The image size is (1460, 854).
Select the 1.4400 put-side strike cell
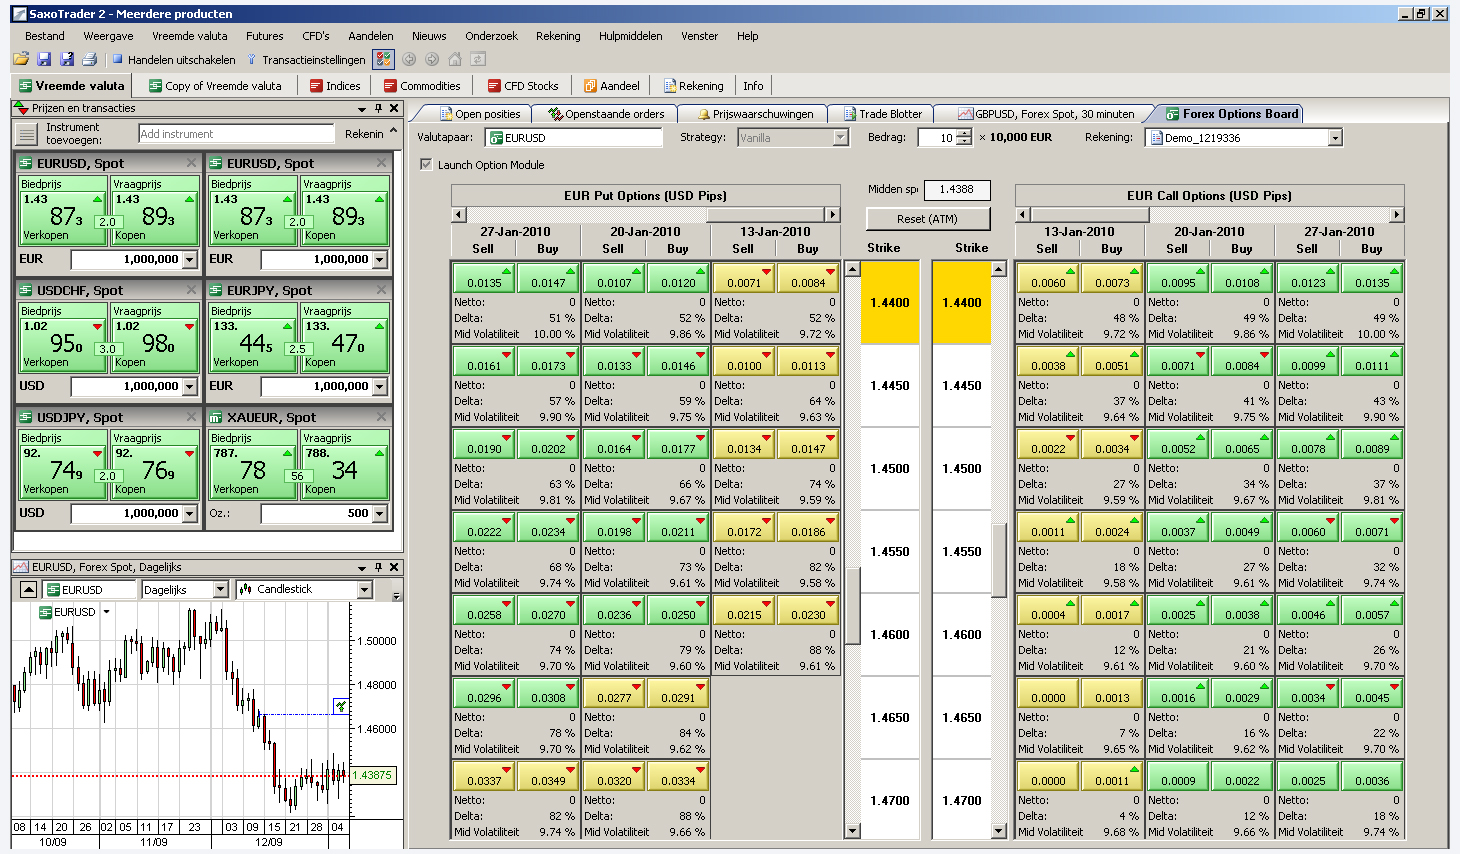(x=889, y=302)
